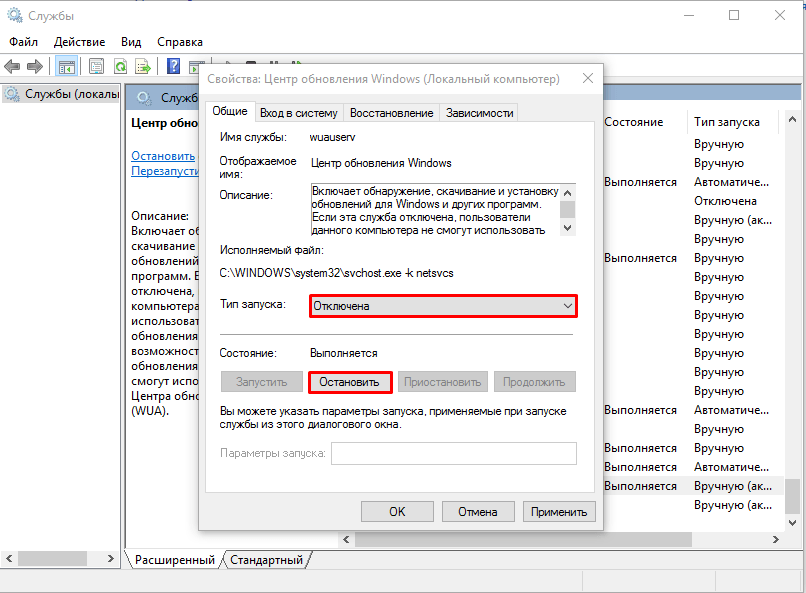Image resolution: width=806 pixels, height=593 pixels.
Task: Click the services list scroll-left arrow
Action: (x=346, y=540)
